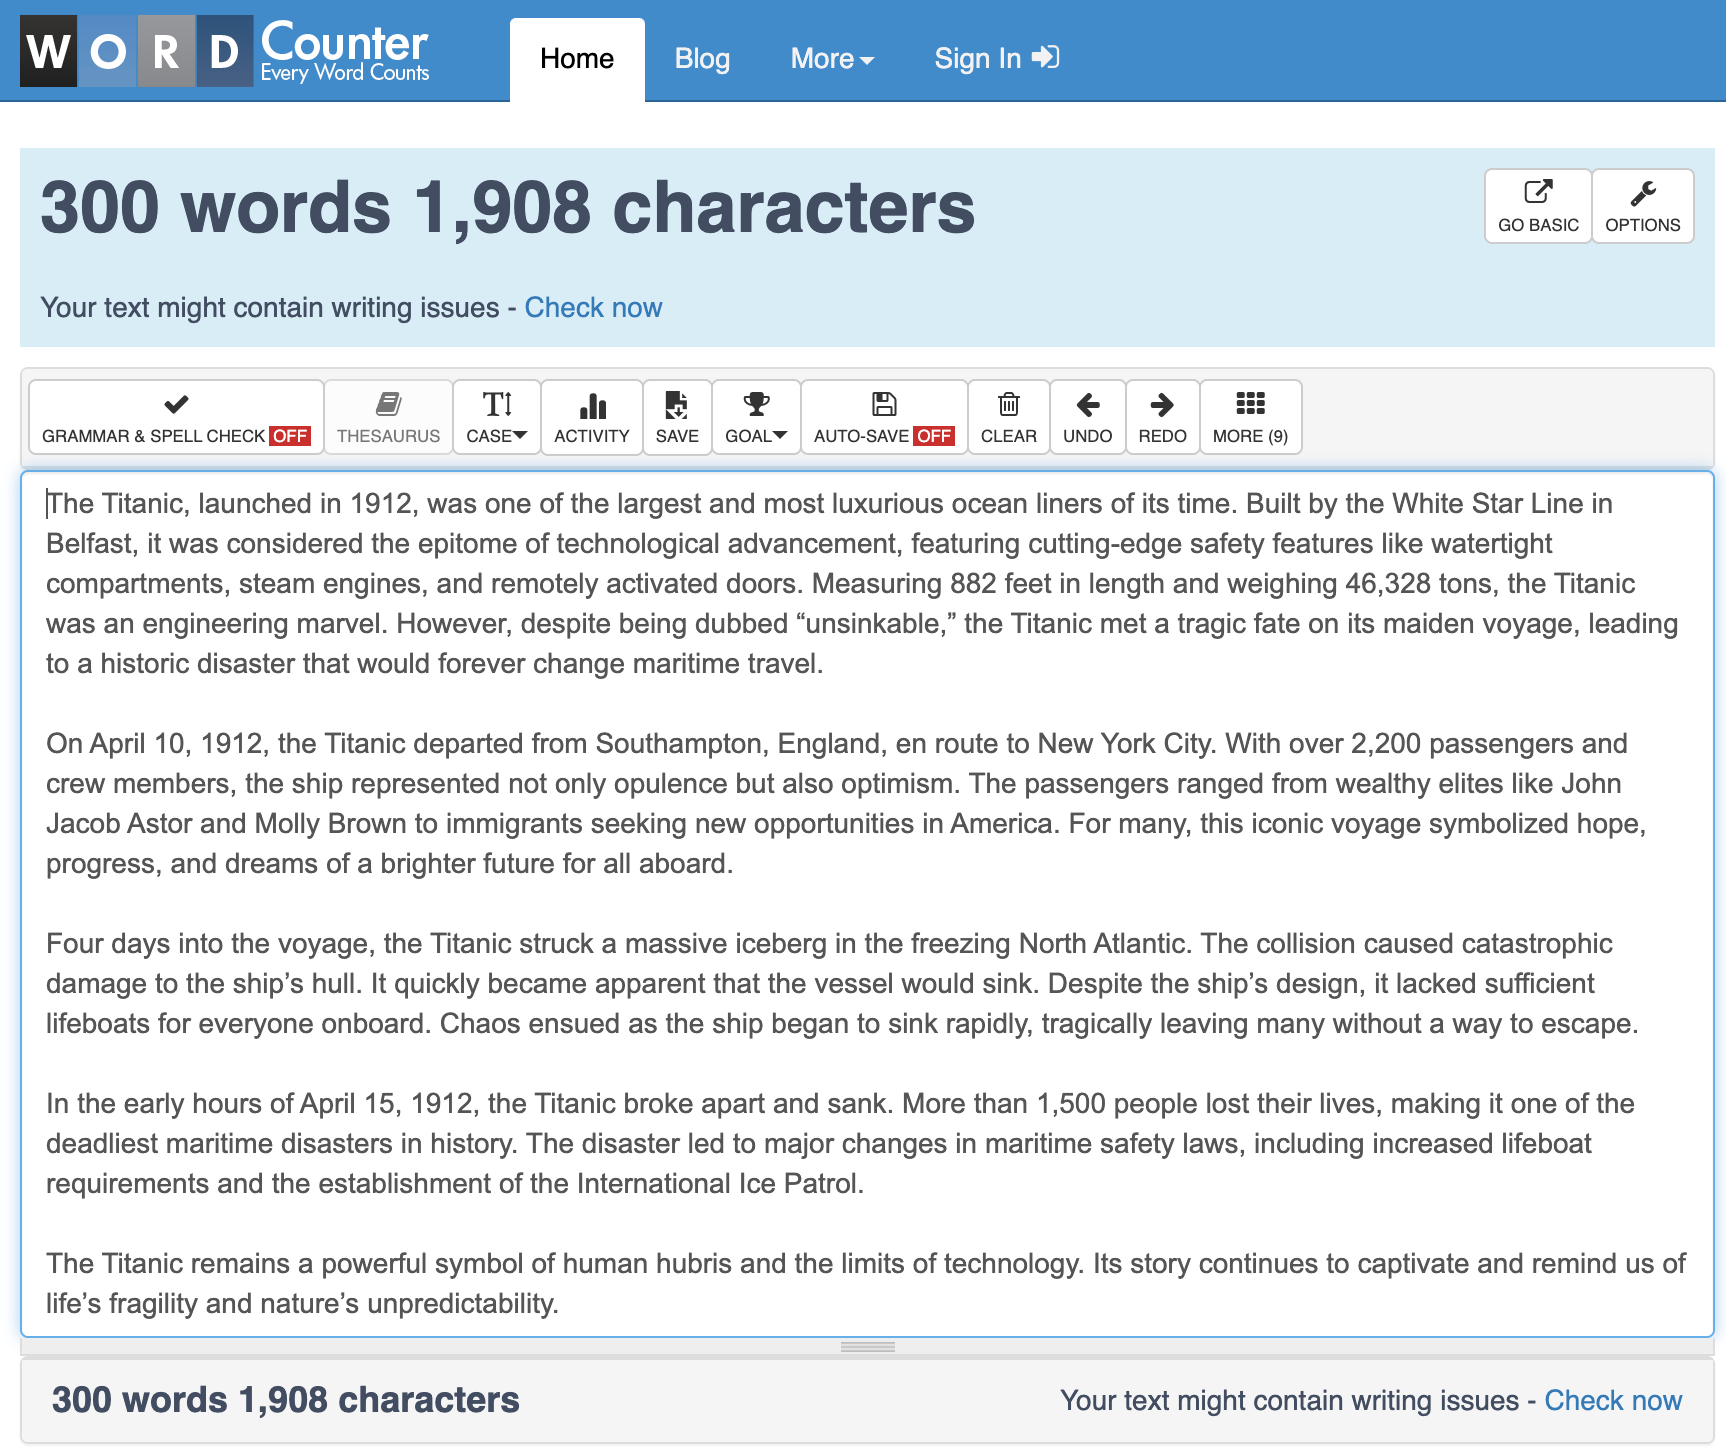1726x1454 pixels.
Task: Expand the Goal dropdown
Action: tap(756, 417)
